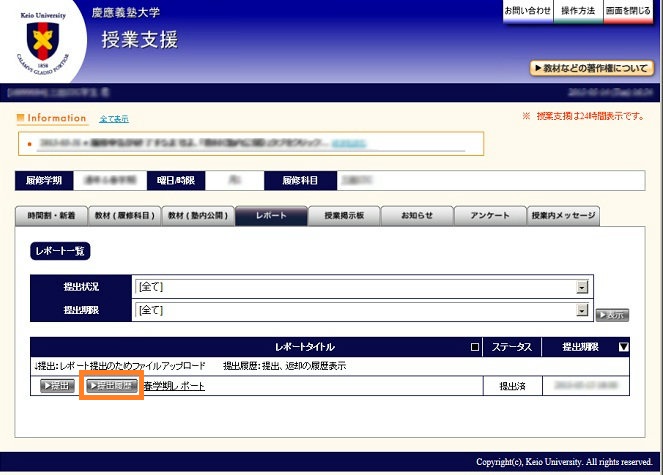
Task: Click the sort arrow in 提出期限 column header
Action: pyautogui.click(x=624, y=347)
